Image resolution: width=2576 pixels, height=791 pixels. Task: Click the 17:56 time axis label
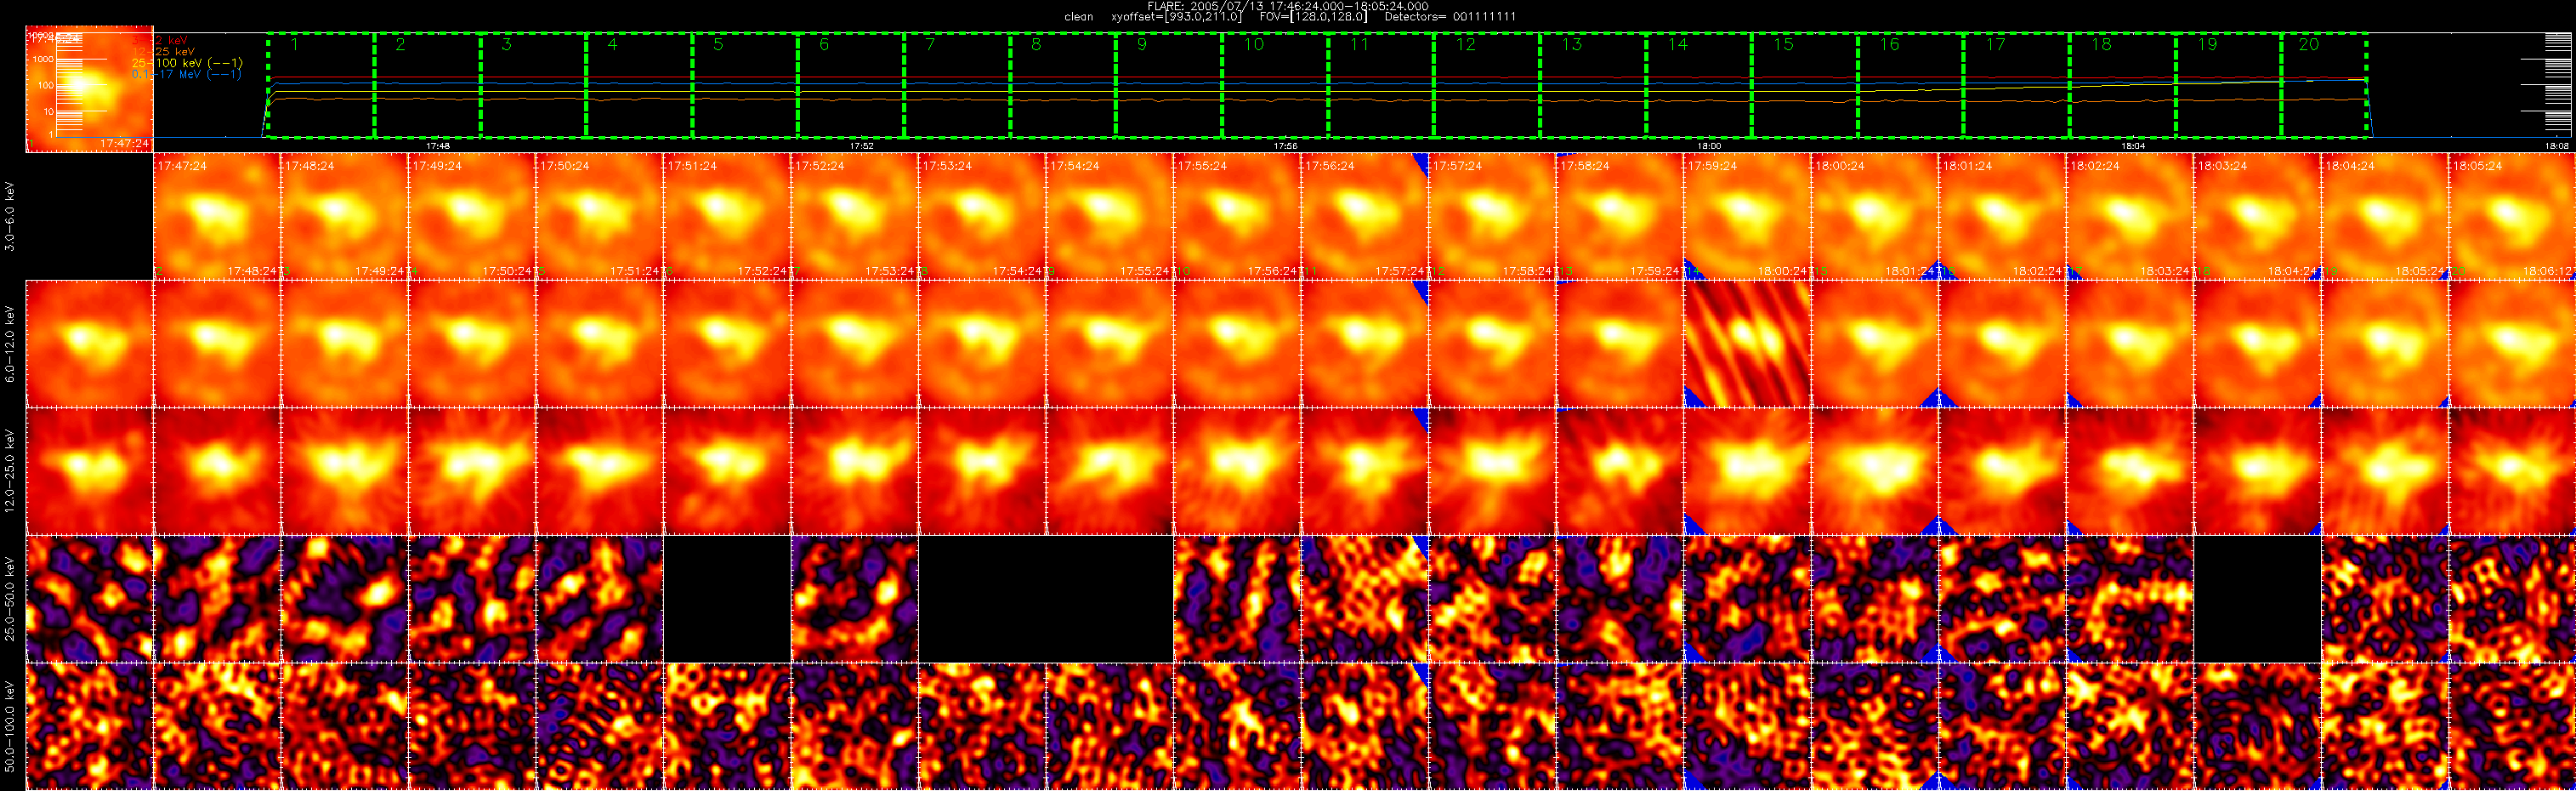click(x=1286, y=146)
